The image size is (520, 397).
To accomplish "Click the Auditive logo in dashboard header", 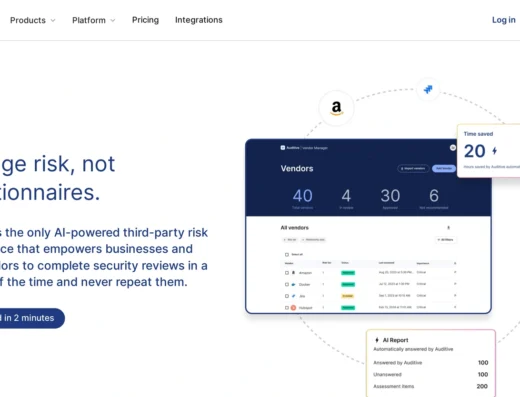I will click(x=283, y=148).
